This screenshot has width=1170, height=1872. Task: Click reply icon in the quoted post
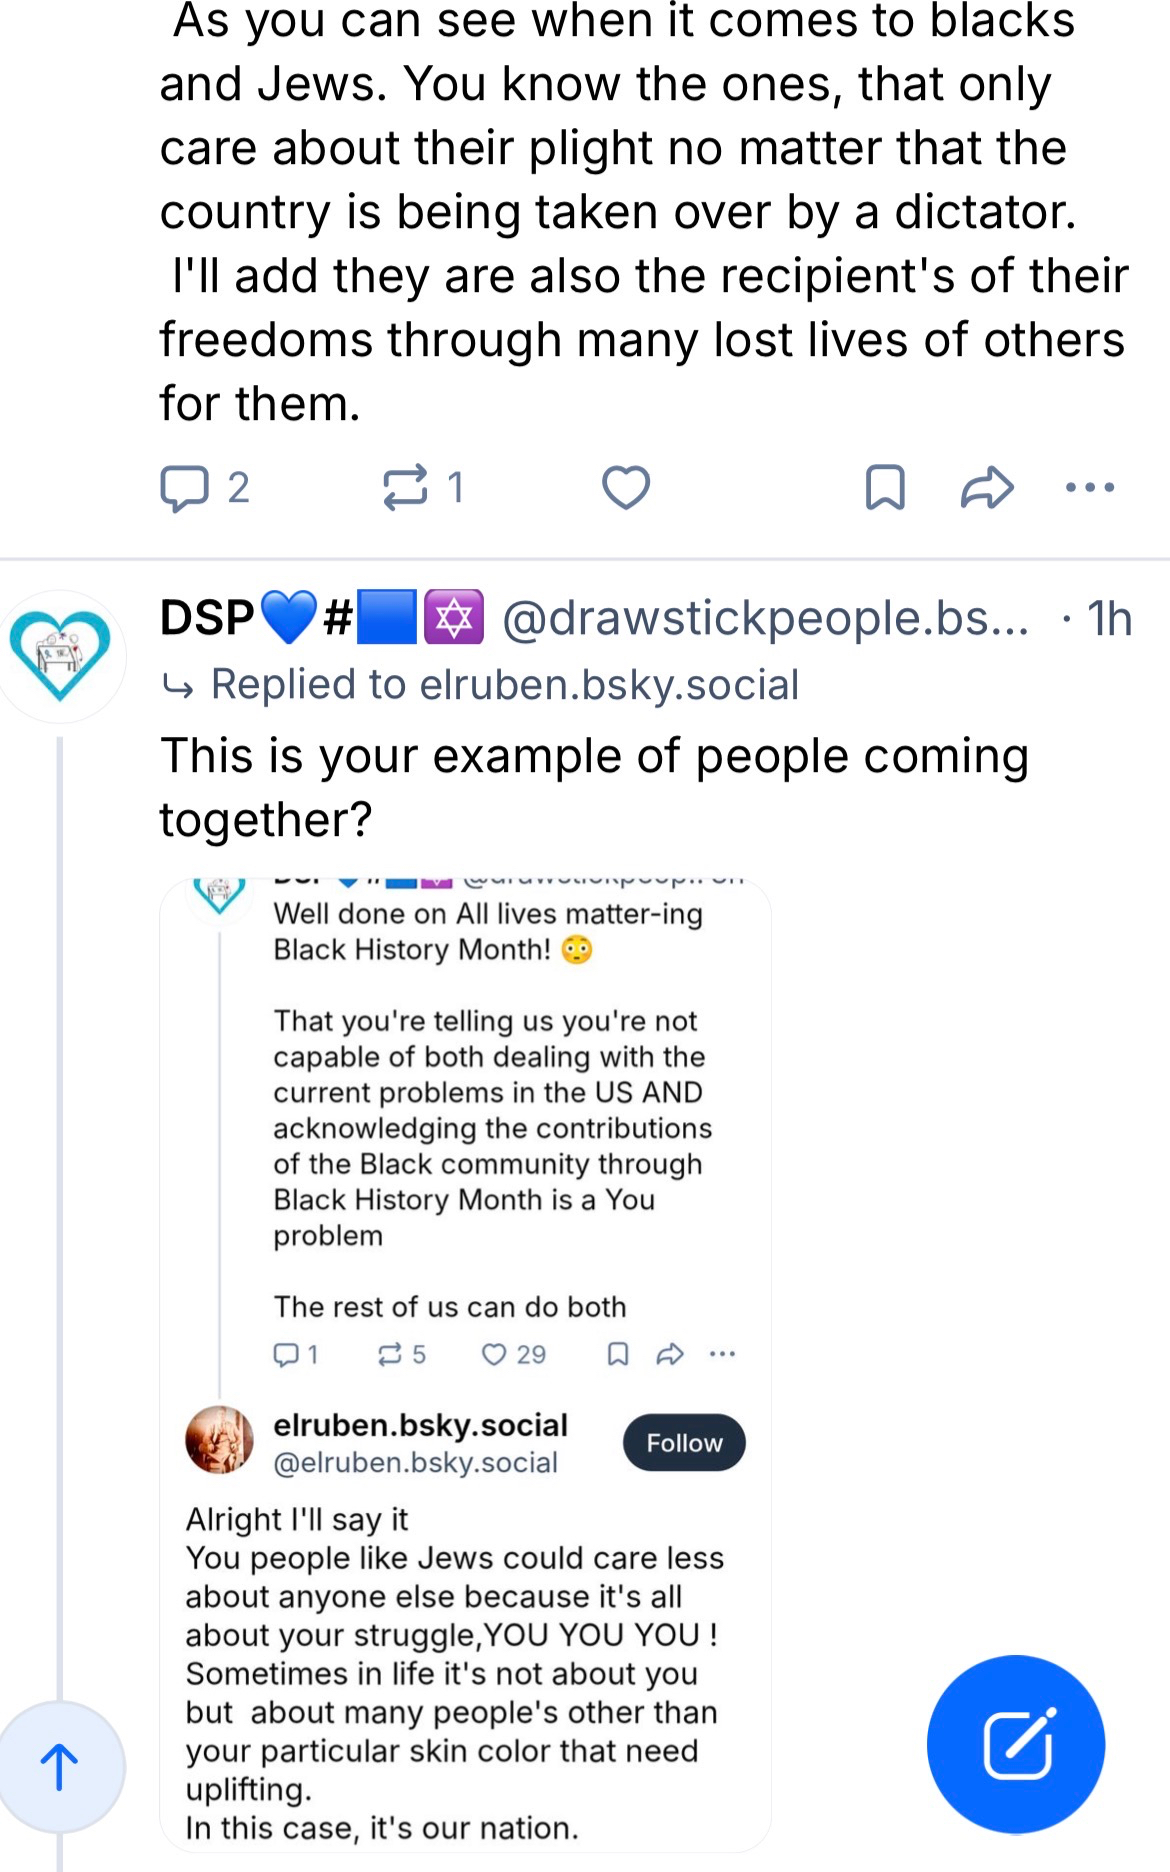click(x=287, y=1355)
